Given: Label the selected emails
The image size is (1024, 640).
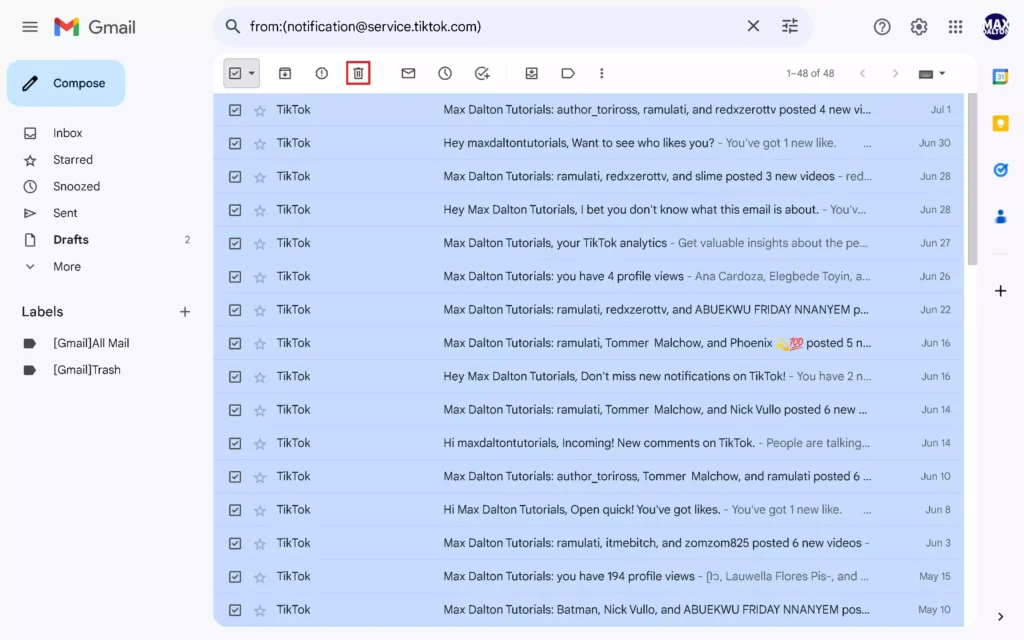Looking at the screenshot, I should click(568, 73).
